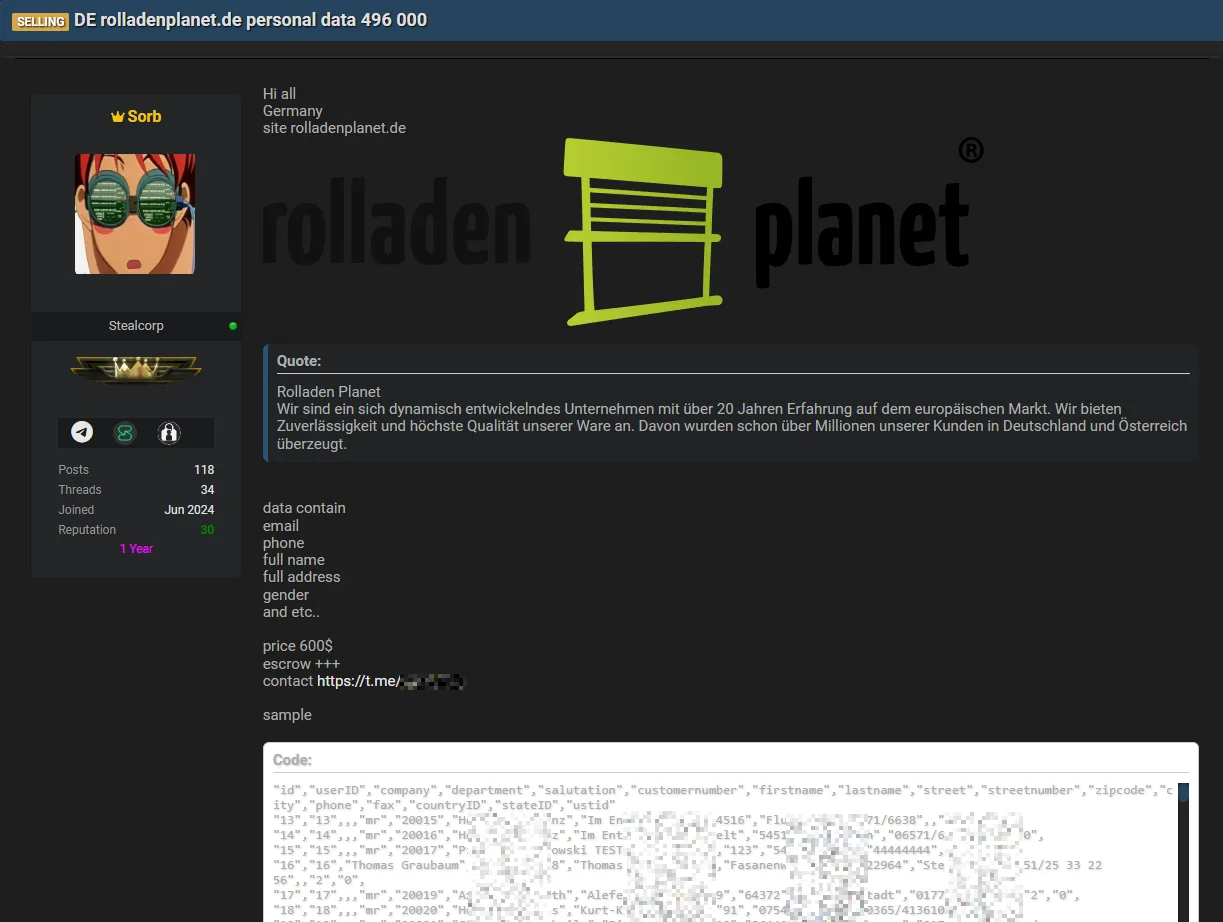Screen dimensions: 1223x922
Task: Click the Code: block header label
Action: click(292, 761)
